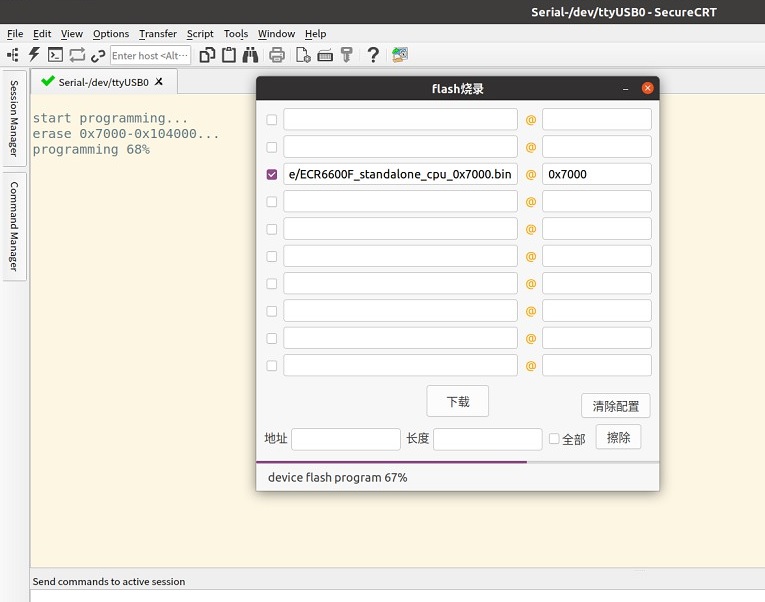Expand the Command Manager side panel
The image size is (765, 602).
(x=14, y=225)
